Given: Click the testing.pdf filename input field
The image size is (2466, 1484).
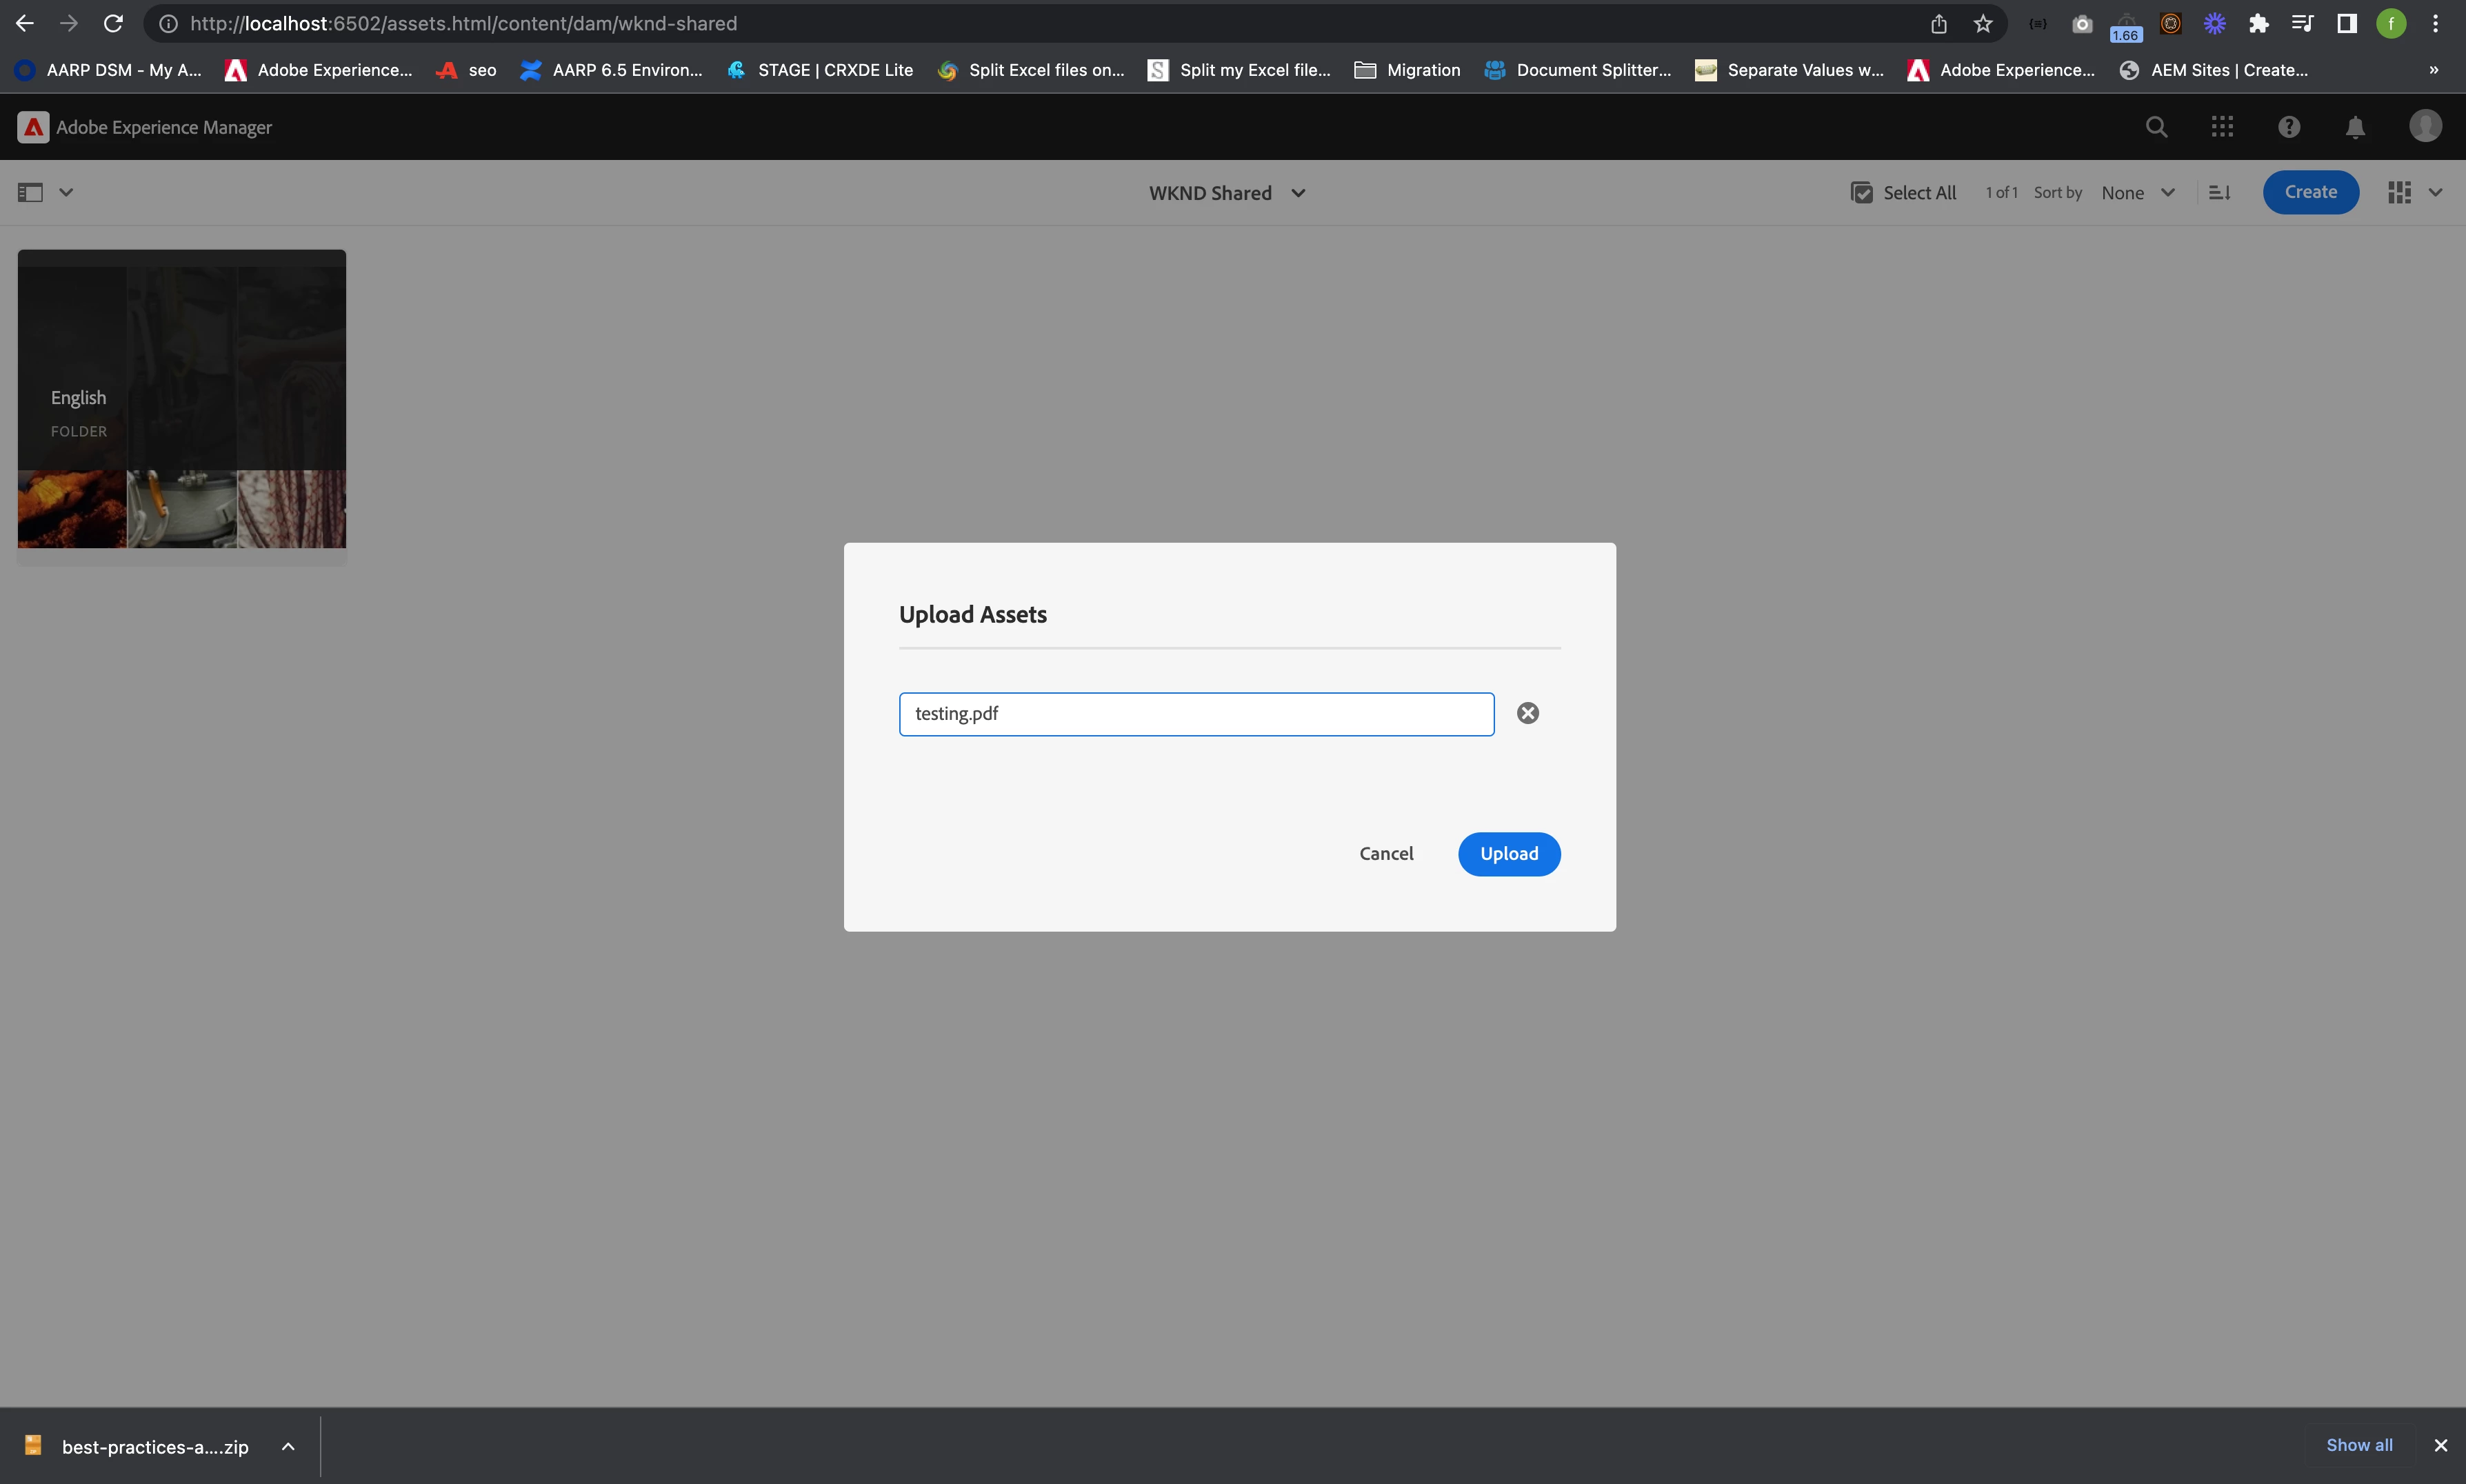Looking at the screenshot, I should (x=1195, y=714).
